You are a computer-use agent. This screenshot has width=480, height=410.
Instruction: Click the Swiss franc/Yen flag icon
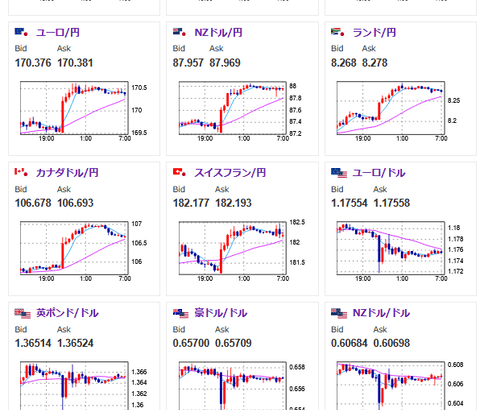(179, 172)
